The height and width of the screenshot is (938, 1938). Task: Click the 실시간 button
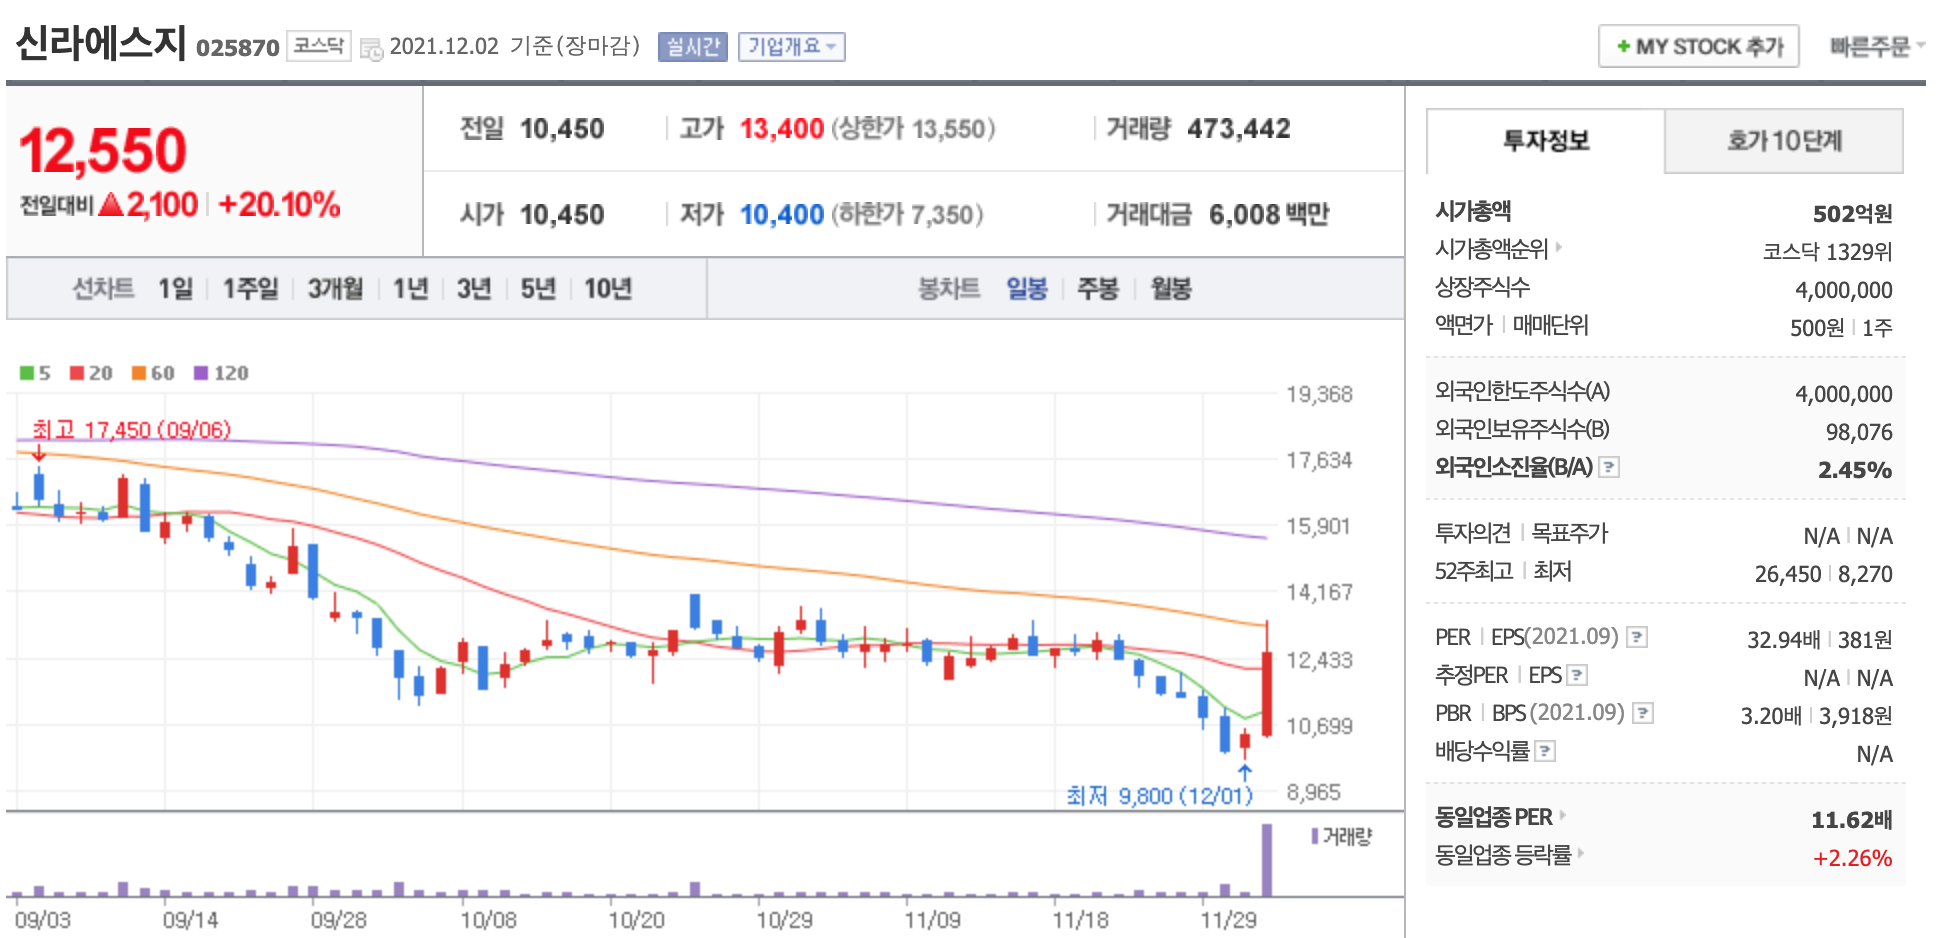tap(693, 47)
